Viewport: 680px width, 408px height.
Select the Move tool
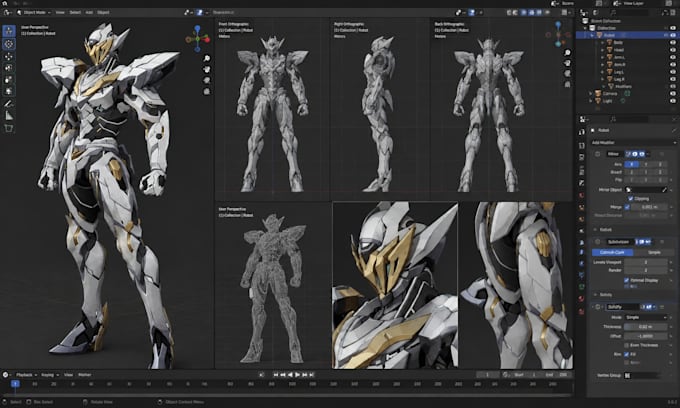tap(9, 56)
